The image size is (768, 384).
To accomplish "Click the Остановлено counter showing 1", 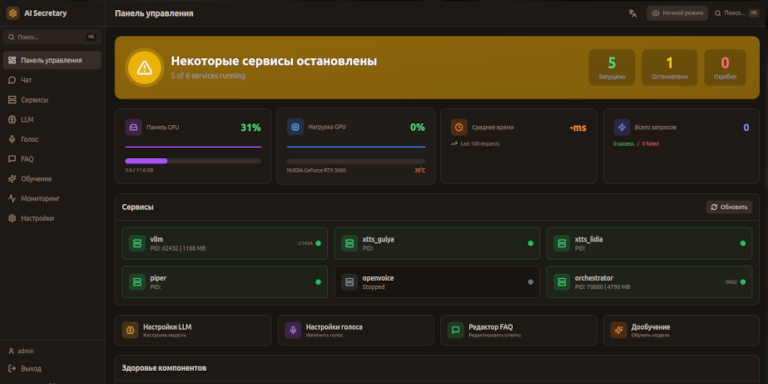I will coord(670,68).
